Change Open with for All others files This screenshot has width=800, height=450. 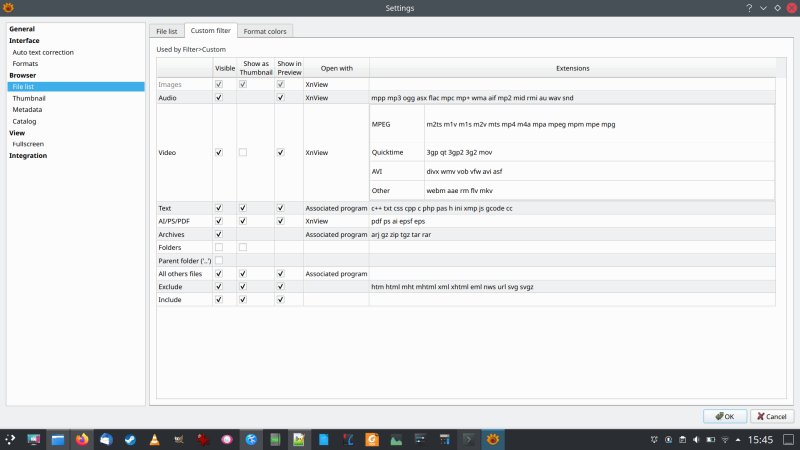click(336, 273)
